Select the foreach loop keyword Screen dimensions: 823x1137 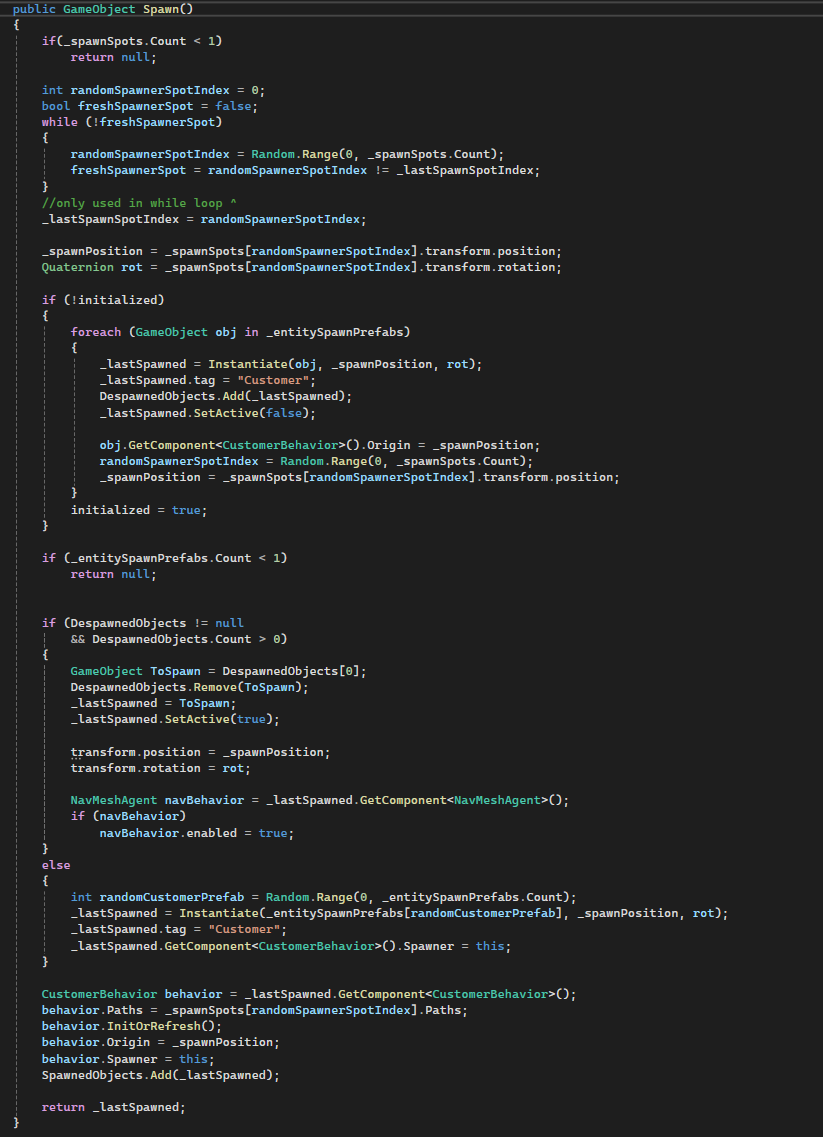[x=96, y=331]
